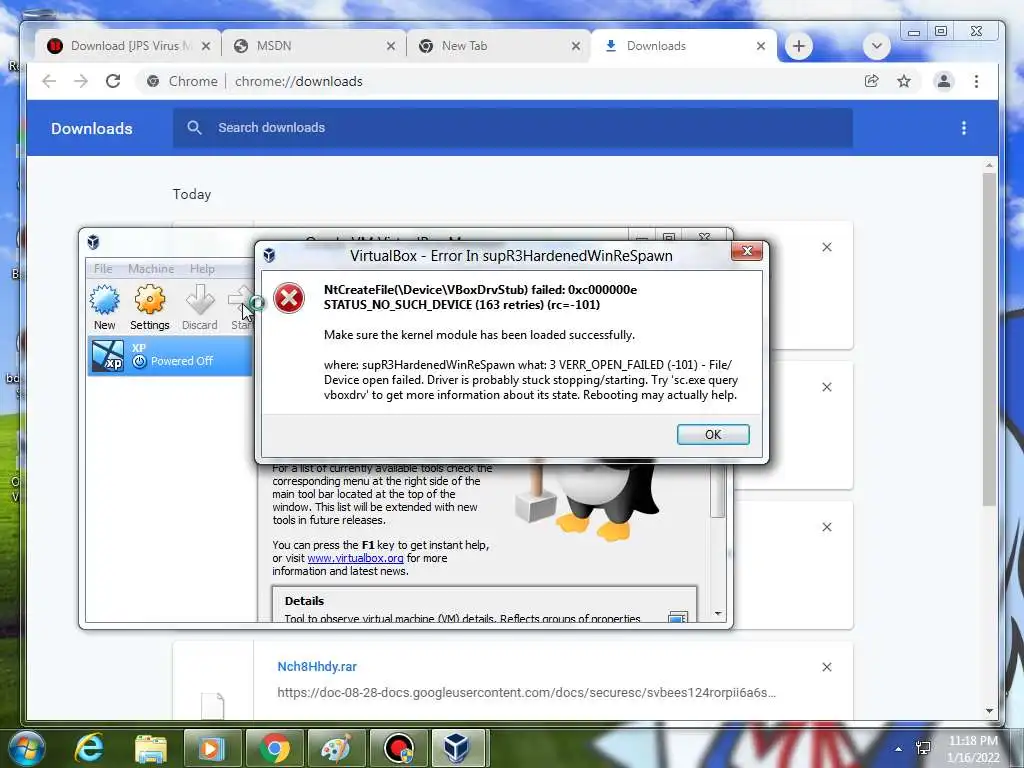Image resolution: width=1024 pixels, height=768 pixels.
Task: Click the network icon in system tray
Action: [923, 748]
